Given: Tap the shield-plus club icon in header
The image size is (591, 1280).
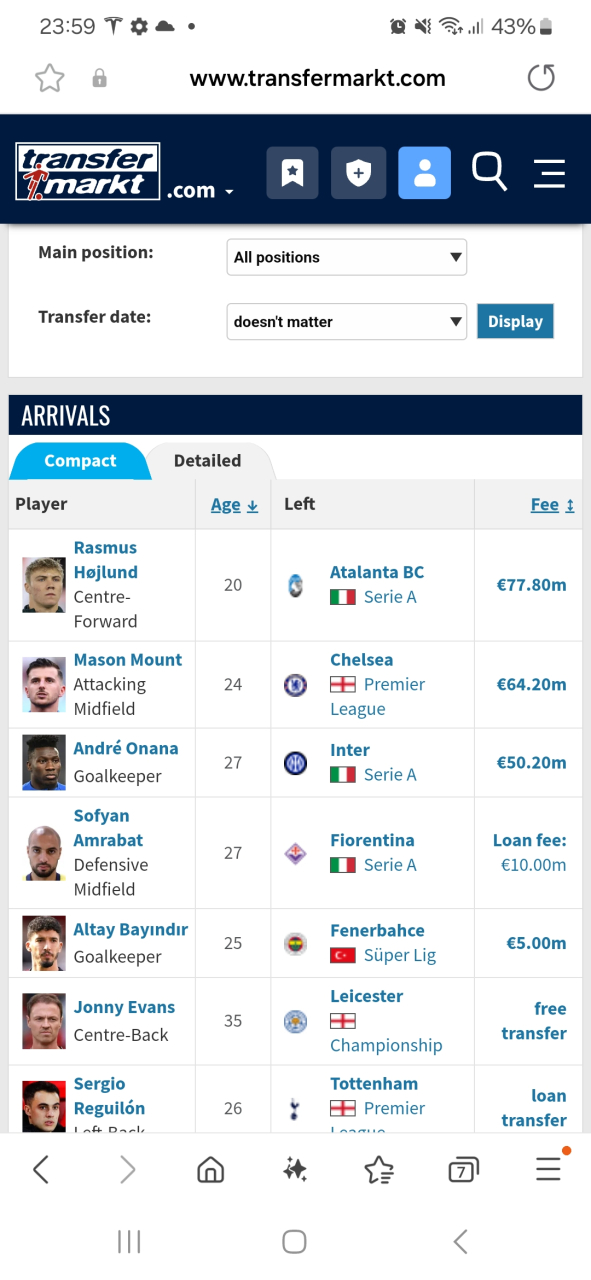Looking at the screenshot, I should coord(358,173).
